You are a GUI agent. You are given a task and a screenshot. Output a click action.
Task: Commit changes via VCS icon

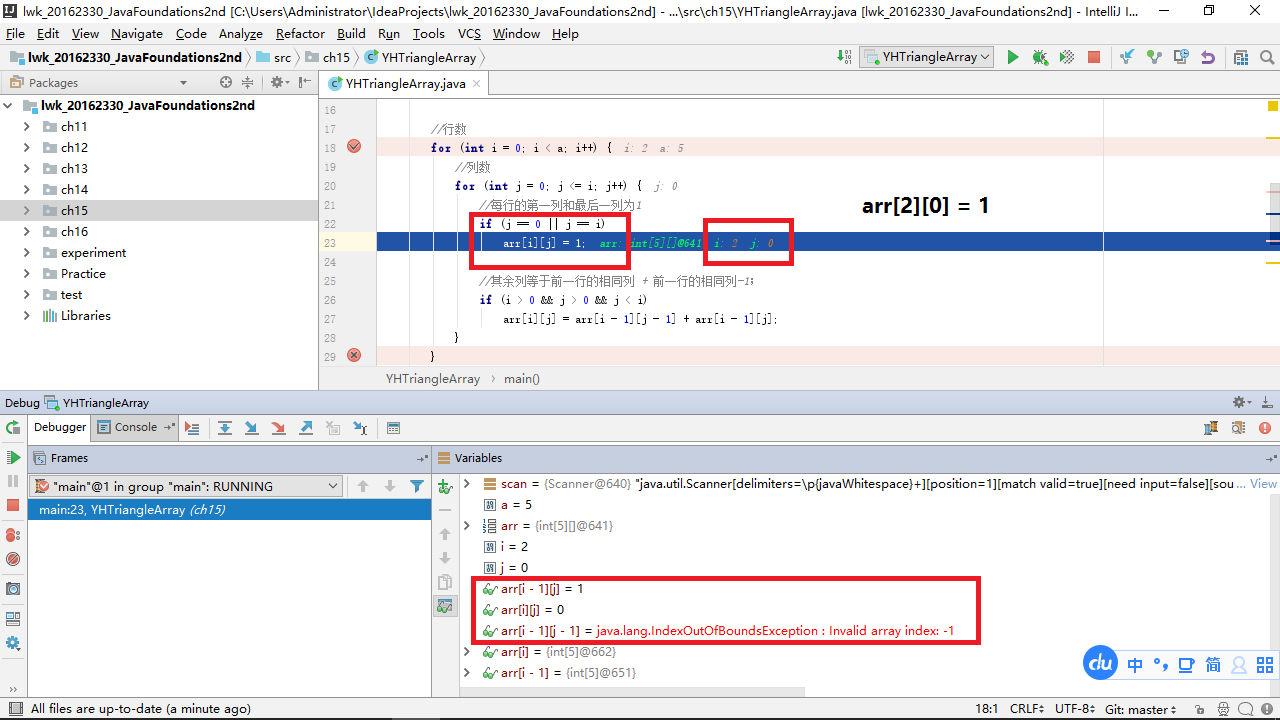pos(1154,57)
